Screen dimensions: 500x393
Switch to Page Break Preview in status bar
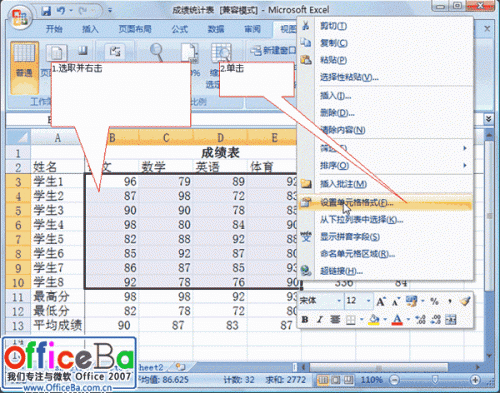click(x=348, y=380)
